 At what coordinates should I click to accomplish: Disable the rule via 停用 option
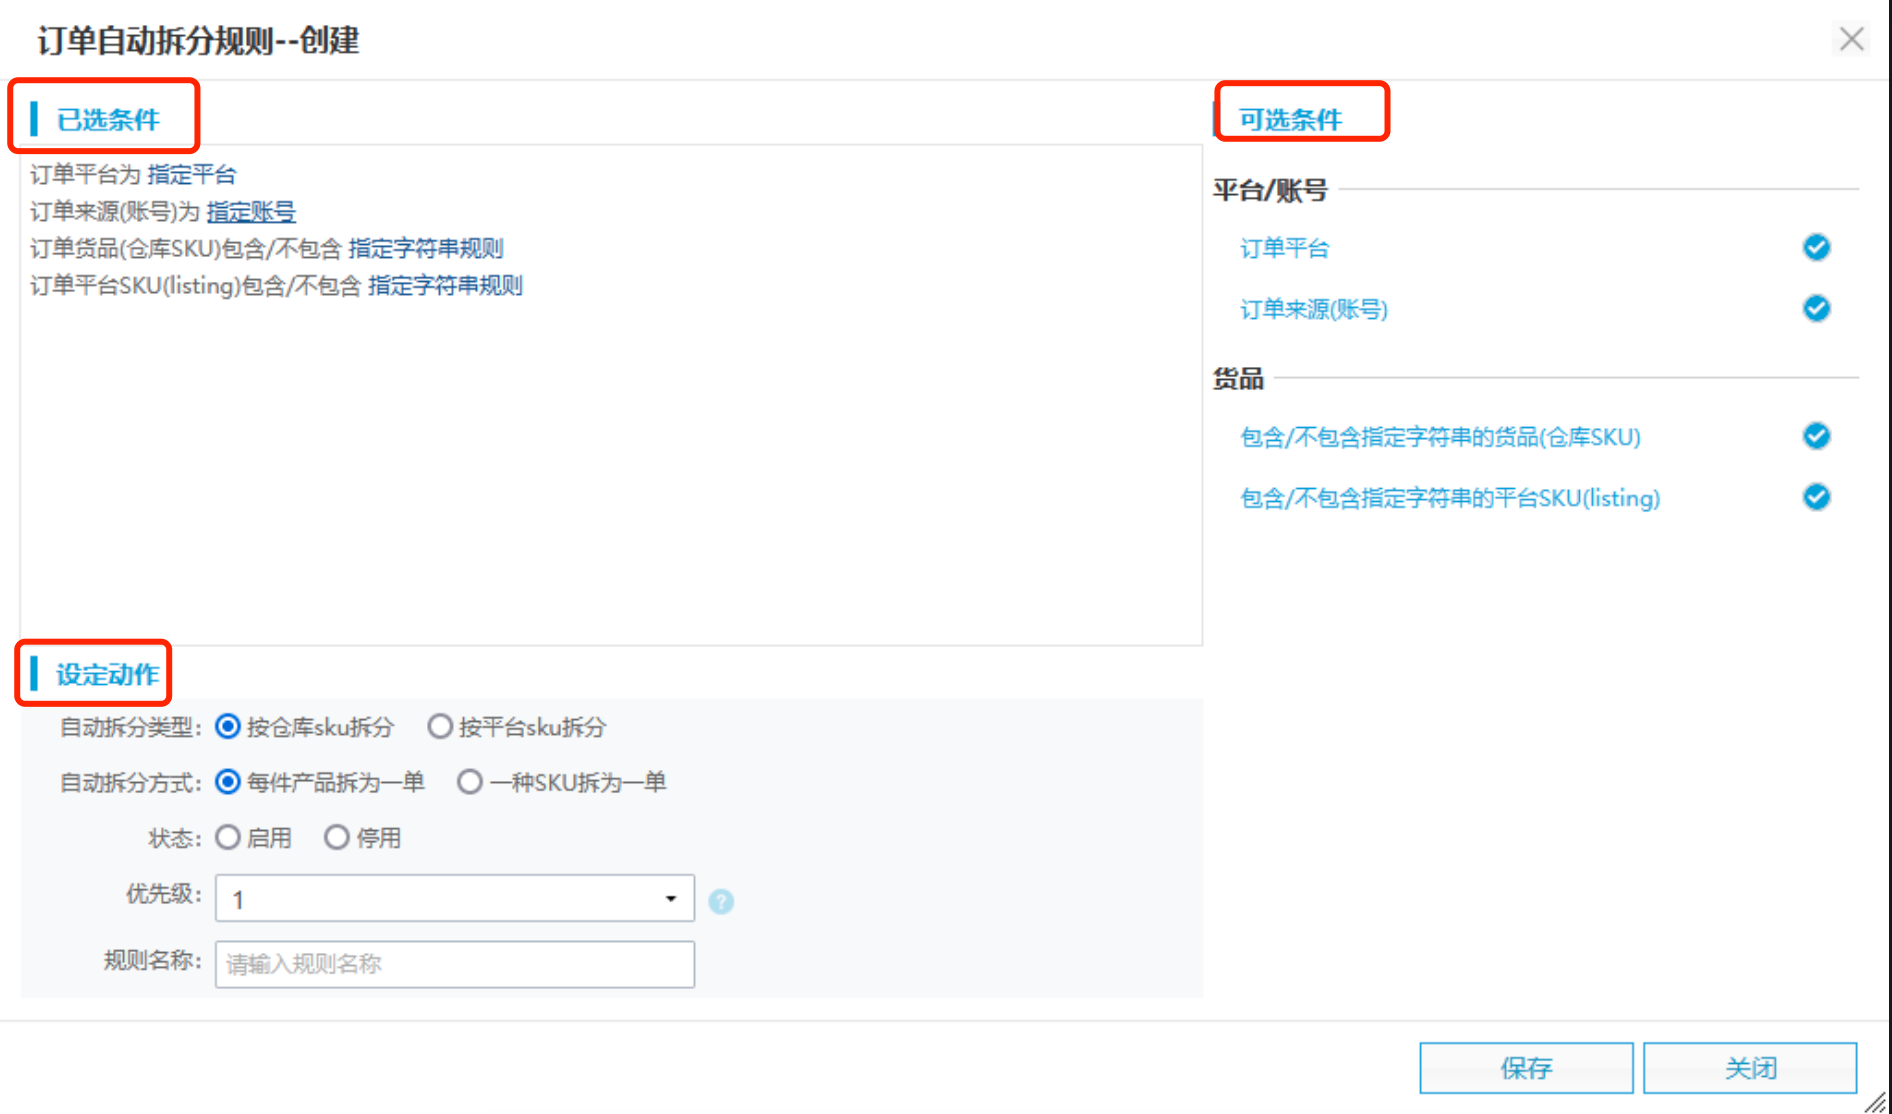click(x=337, y=838)
